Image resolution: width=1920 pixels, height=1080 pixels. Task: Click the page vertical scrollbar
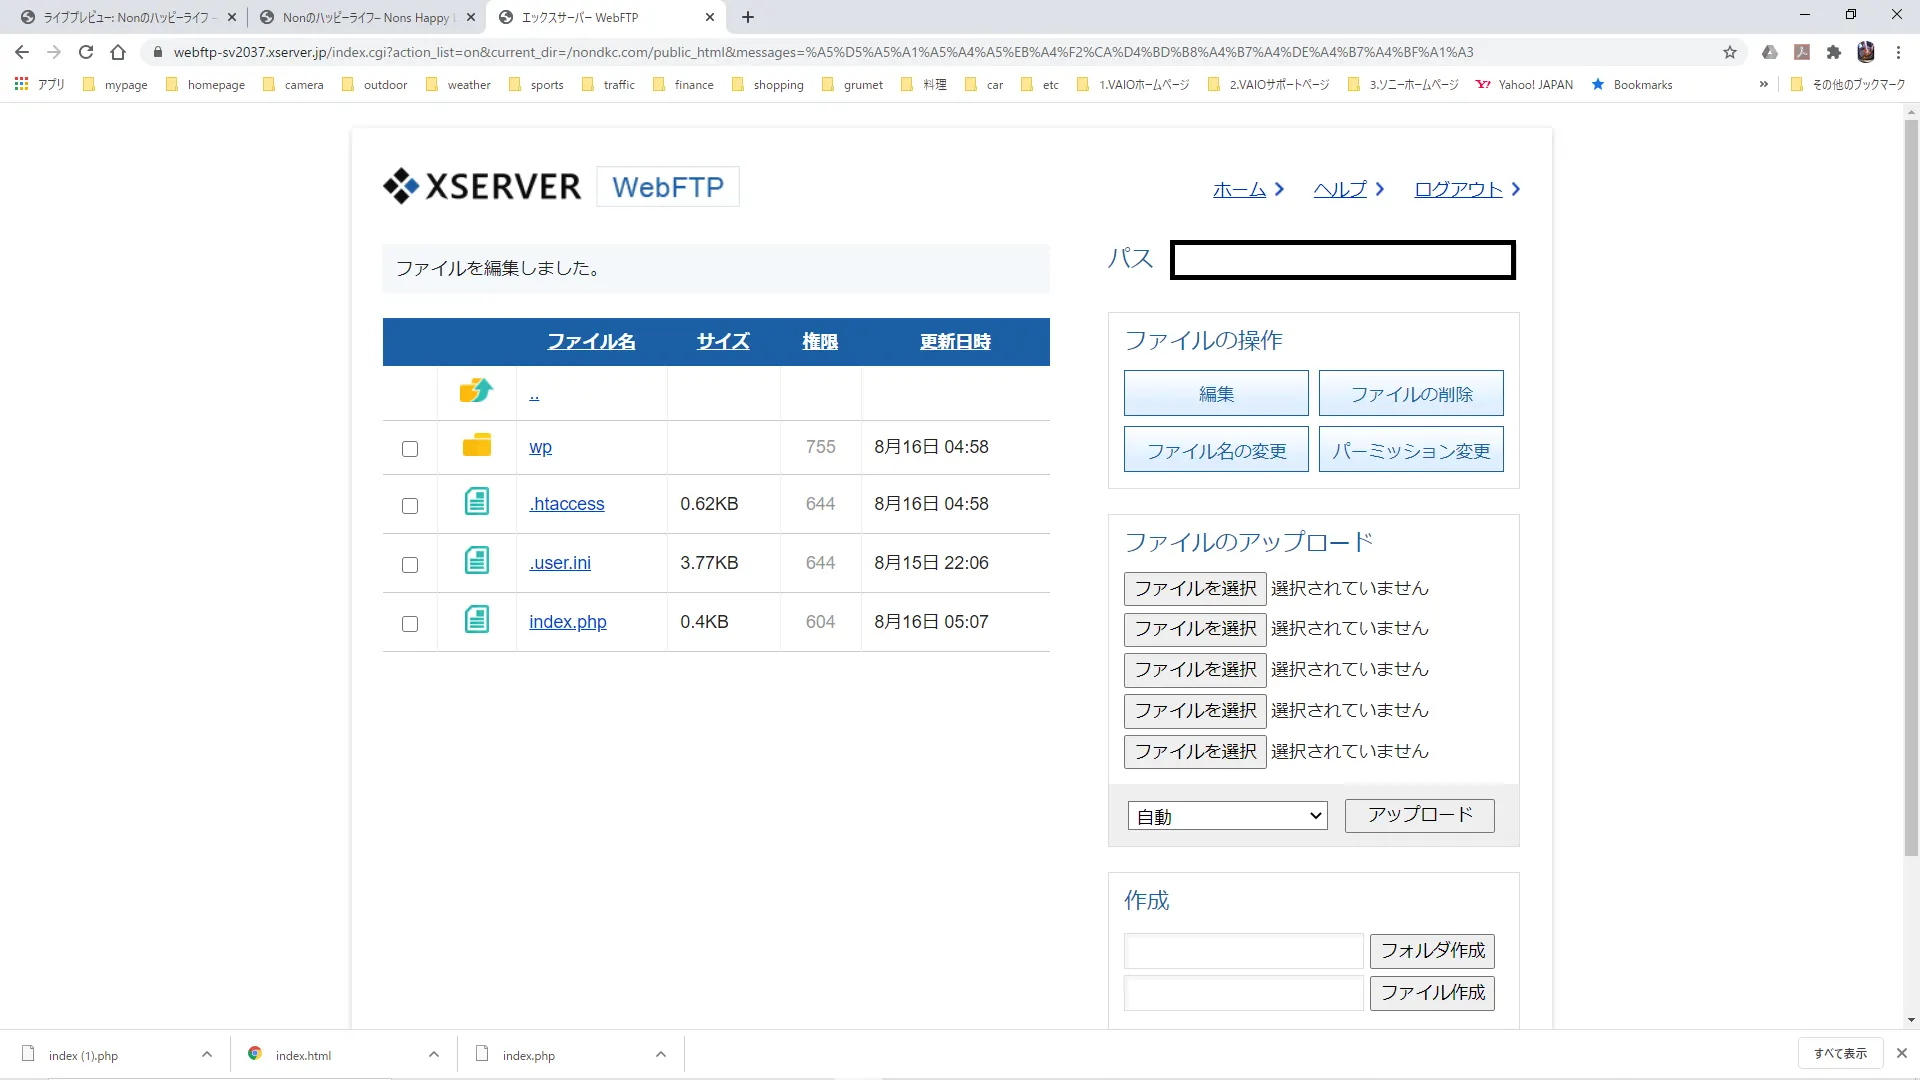pos(1911,490)
